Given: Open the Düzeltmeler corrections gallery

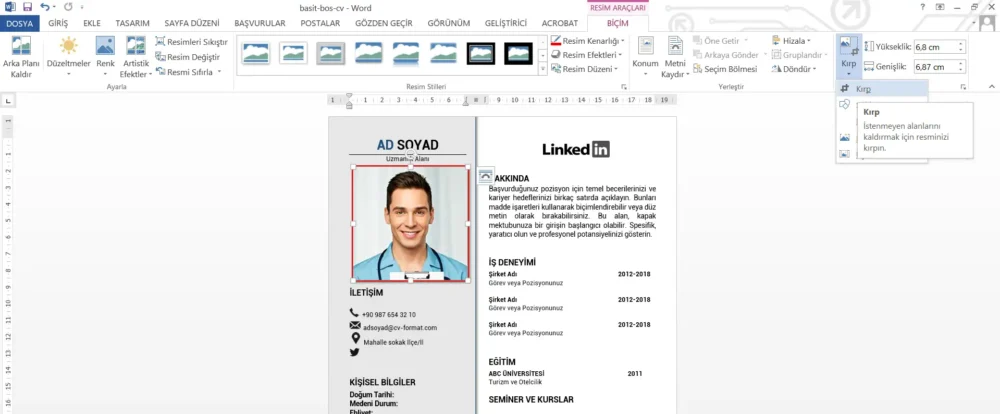Looking at the screenshot, I should pos(68,57).
